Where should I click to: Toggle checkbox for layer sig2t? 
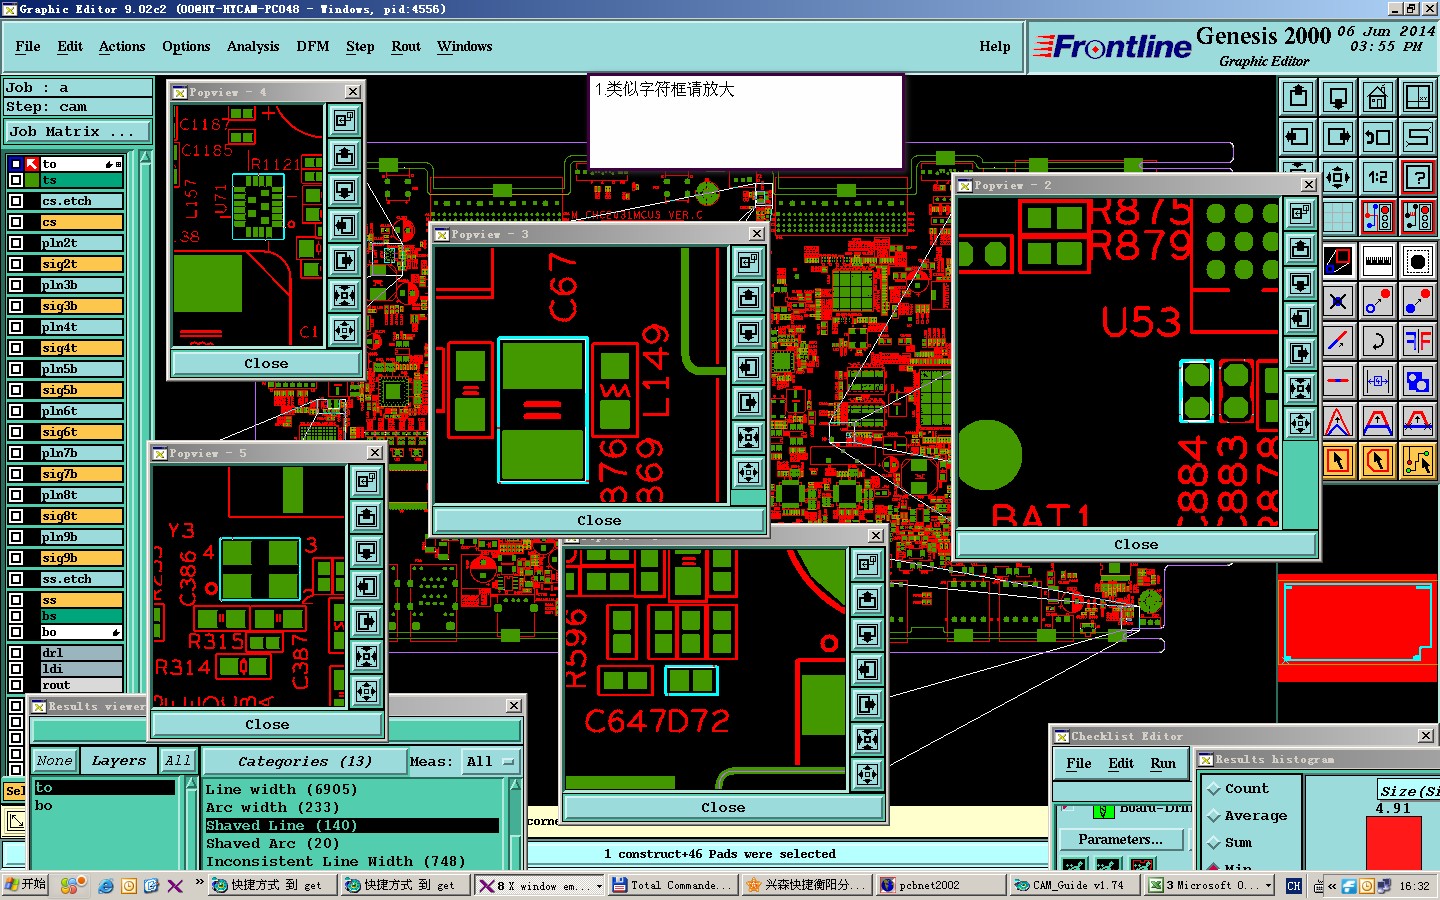click(x=16, y=264)
